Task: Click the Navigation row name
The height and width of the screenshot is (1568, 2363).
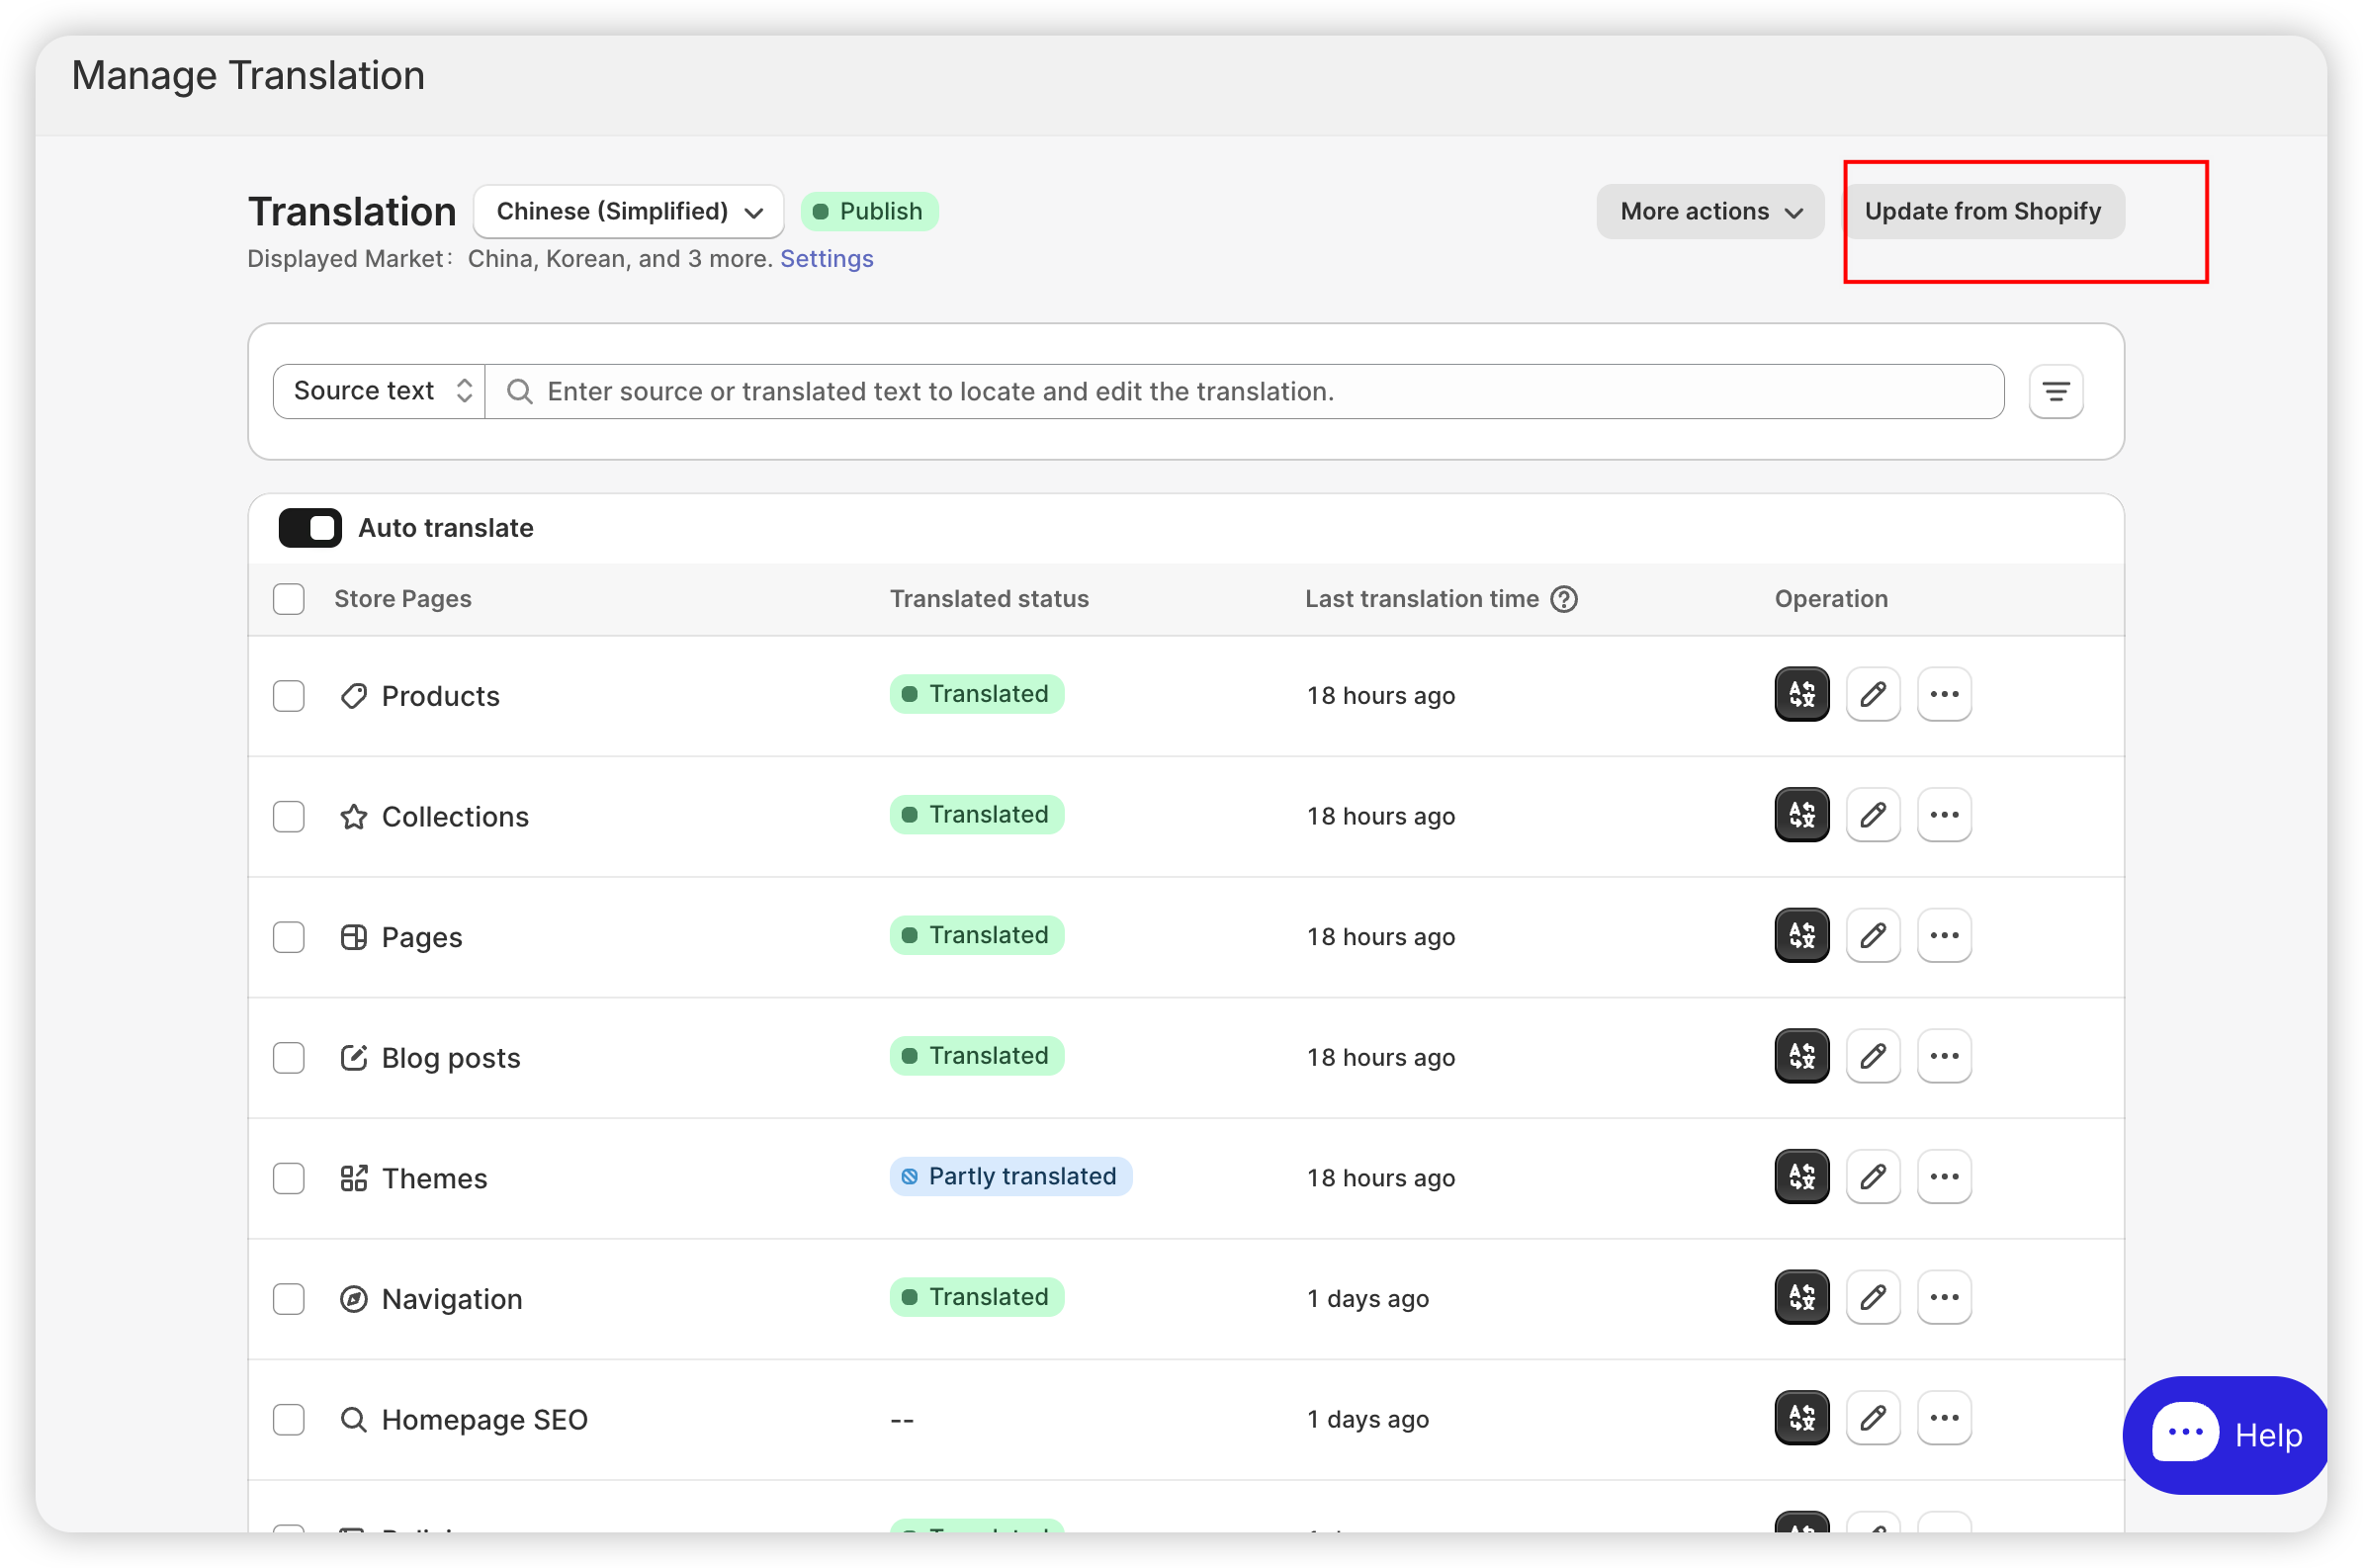Action: (451, 1299)
